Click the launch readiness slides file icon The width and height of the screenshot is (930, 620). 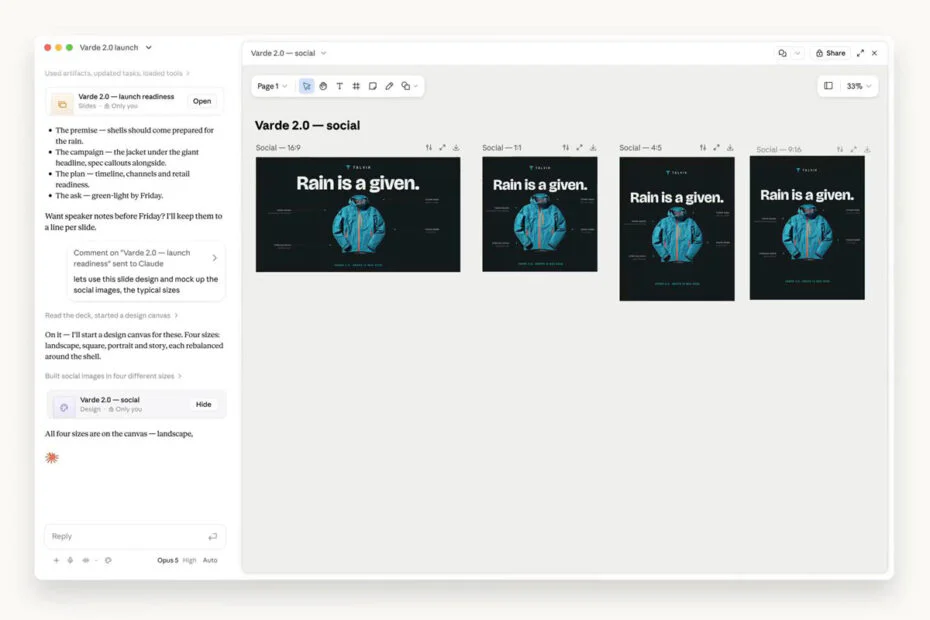tap(62, 104)
